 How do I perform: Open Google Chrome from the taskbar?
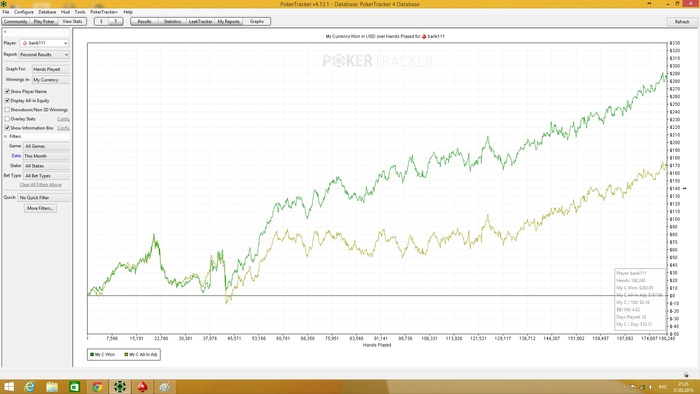pyautogui.click(x=97, y=386)
